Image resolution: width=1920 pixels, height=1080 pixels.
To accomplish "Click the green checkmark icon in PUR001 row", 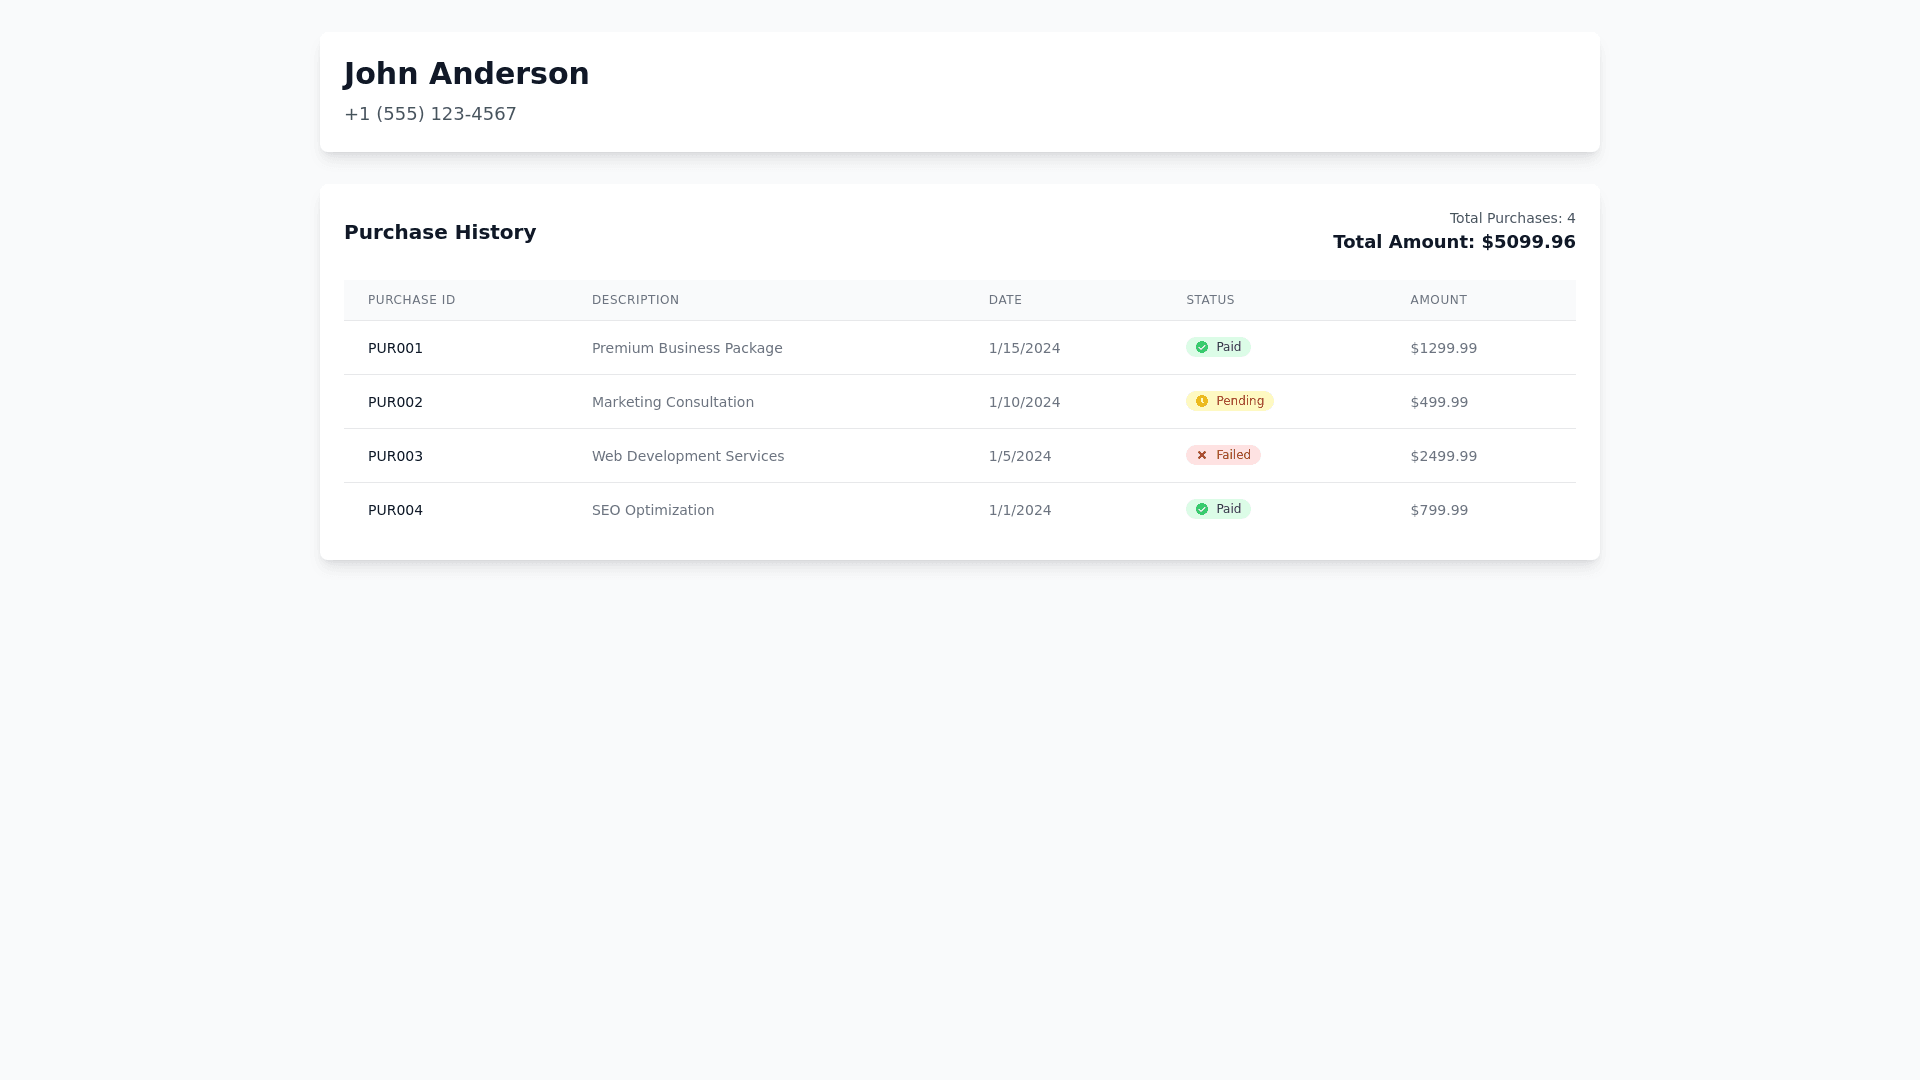I will (1202, 347).
